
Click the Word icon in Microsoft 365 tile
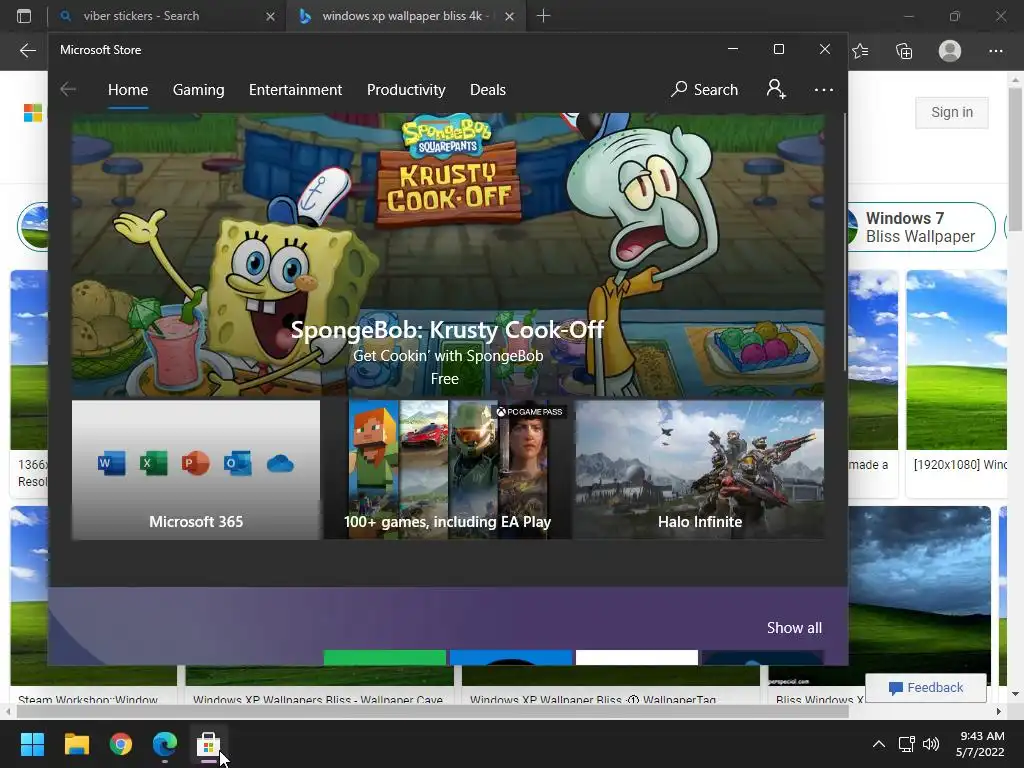pyautogui.click(x=112, y=464)
